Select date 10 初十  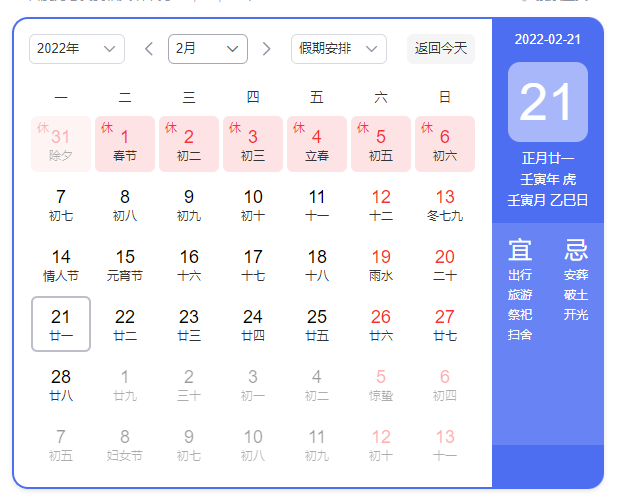tap(253, 204)
